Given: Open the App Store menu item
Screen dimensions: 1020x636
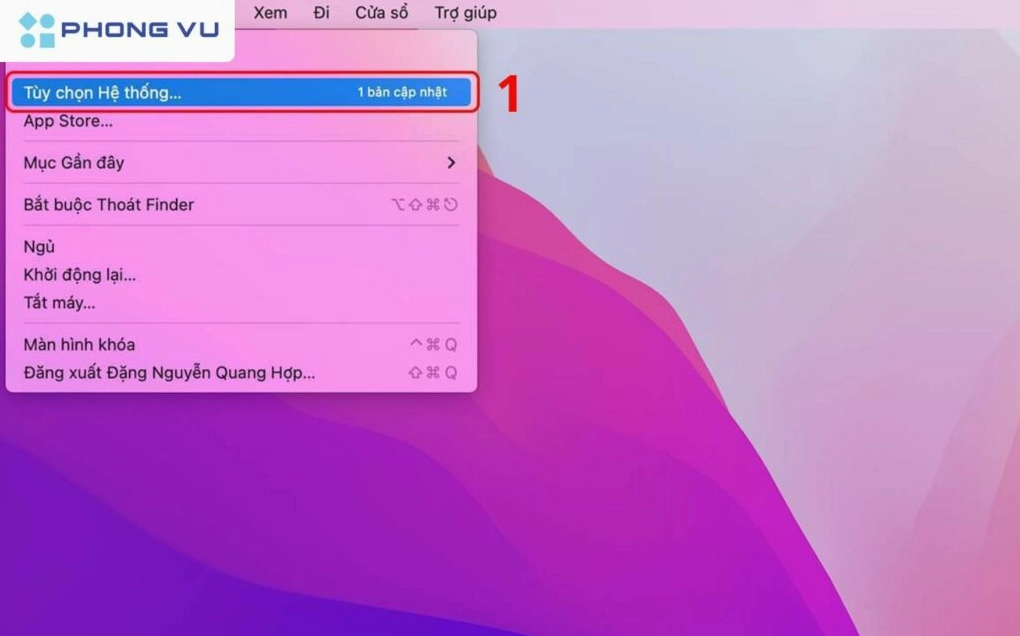Looking at the screenshot, I should pos(66,121).
